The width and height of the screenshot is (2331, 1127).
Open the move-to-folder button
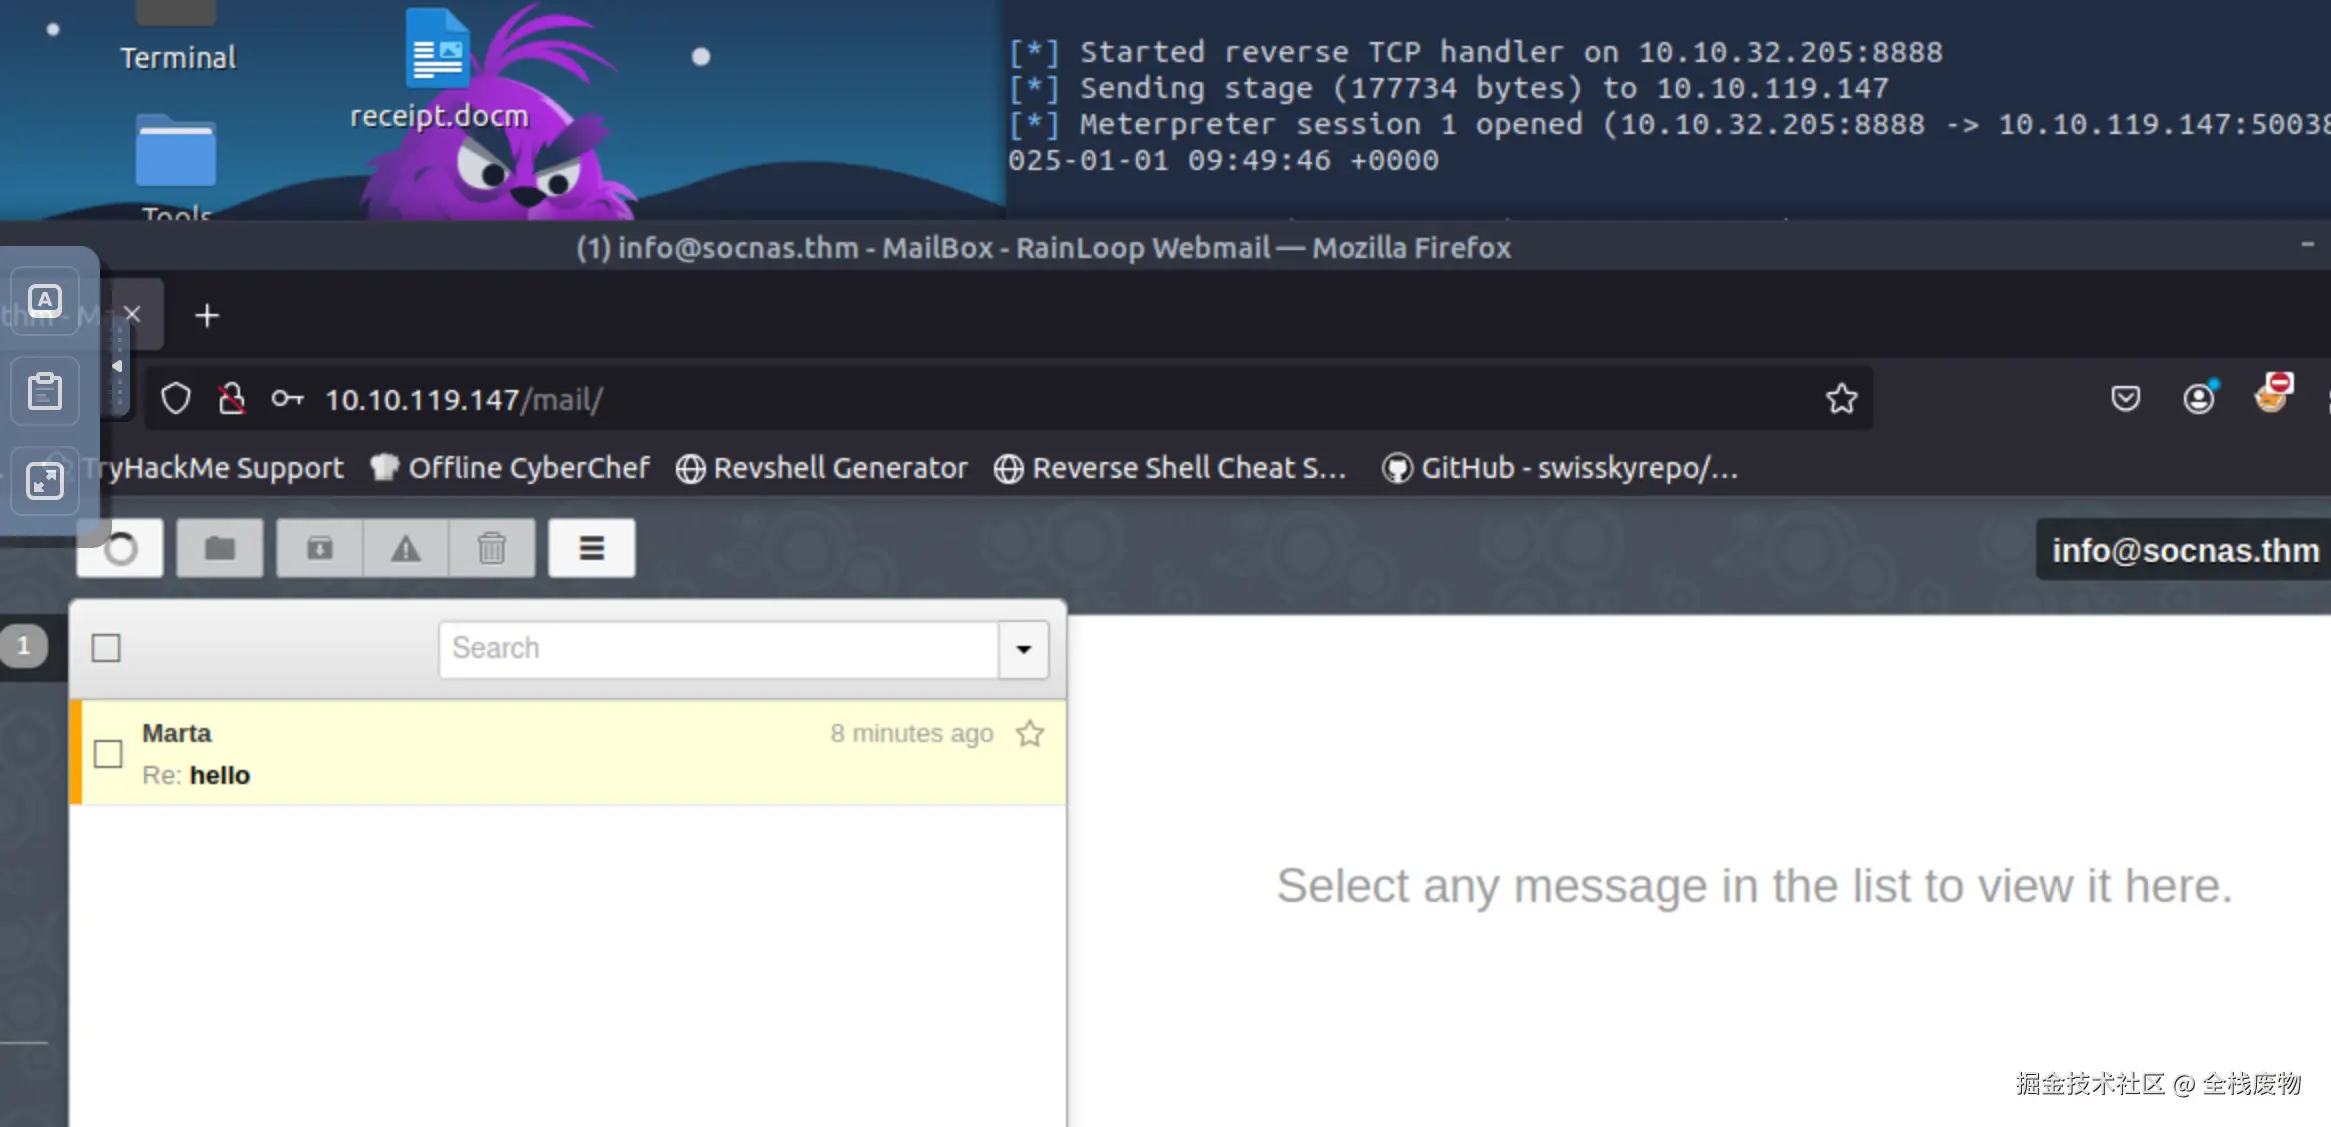220,548
